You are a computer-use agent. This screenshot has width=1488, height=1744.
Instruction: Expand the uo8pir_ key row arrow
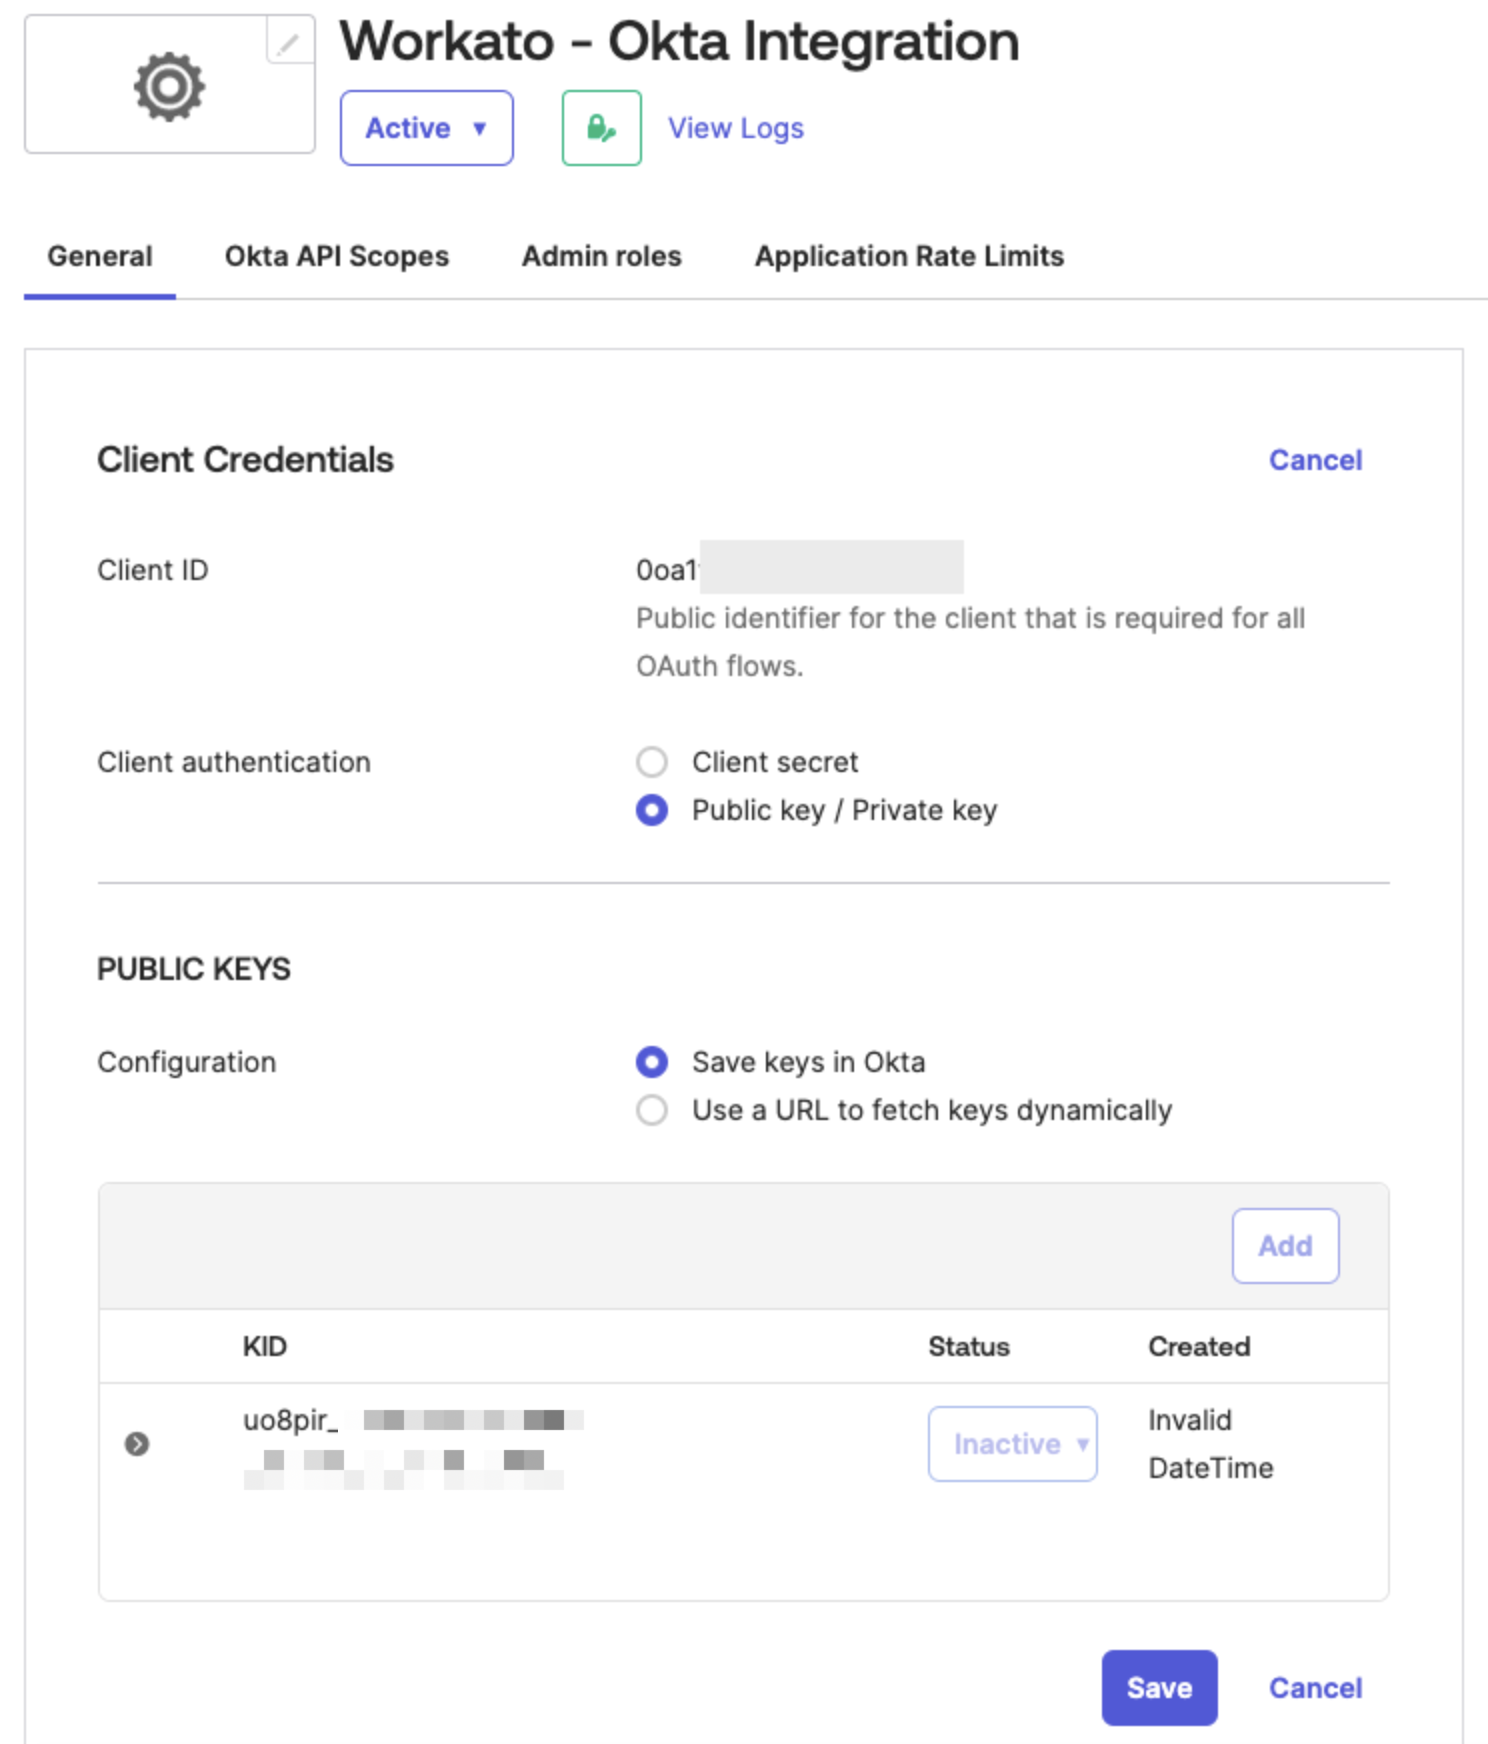click(x=137, y=1443)
